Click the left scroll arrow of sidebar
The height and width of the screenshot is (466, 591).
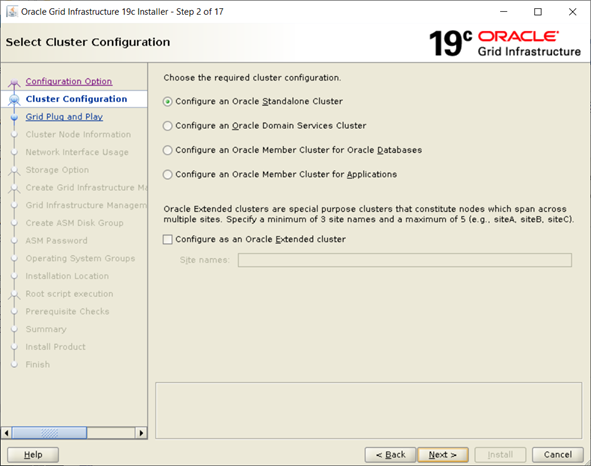pos(6,433)
